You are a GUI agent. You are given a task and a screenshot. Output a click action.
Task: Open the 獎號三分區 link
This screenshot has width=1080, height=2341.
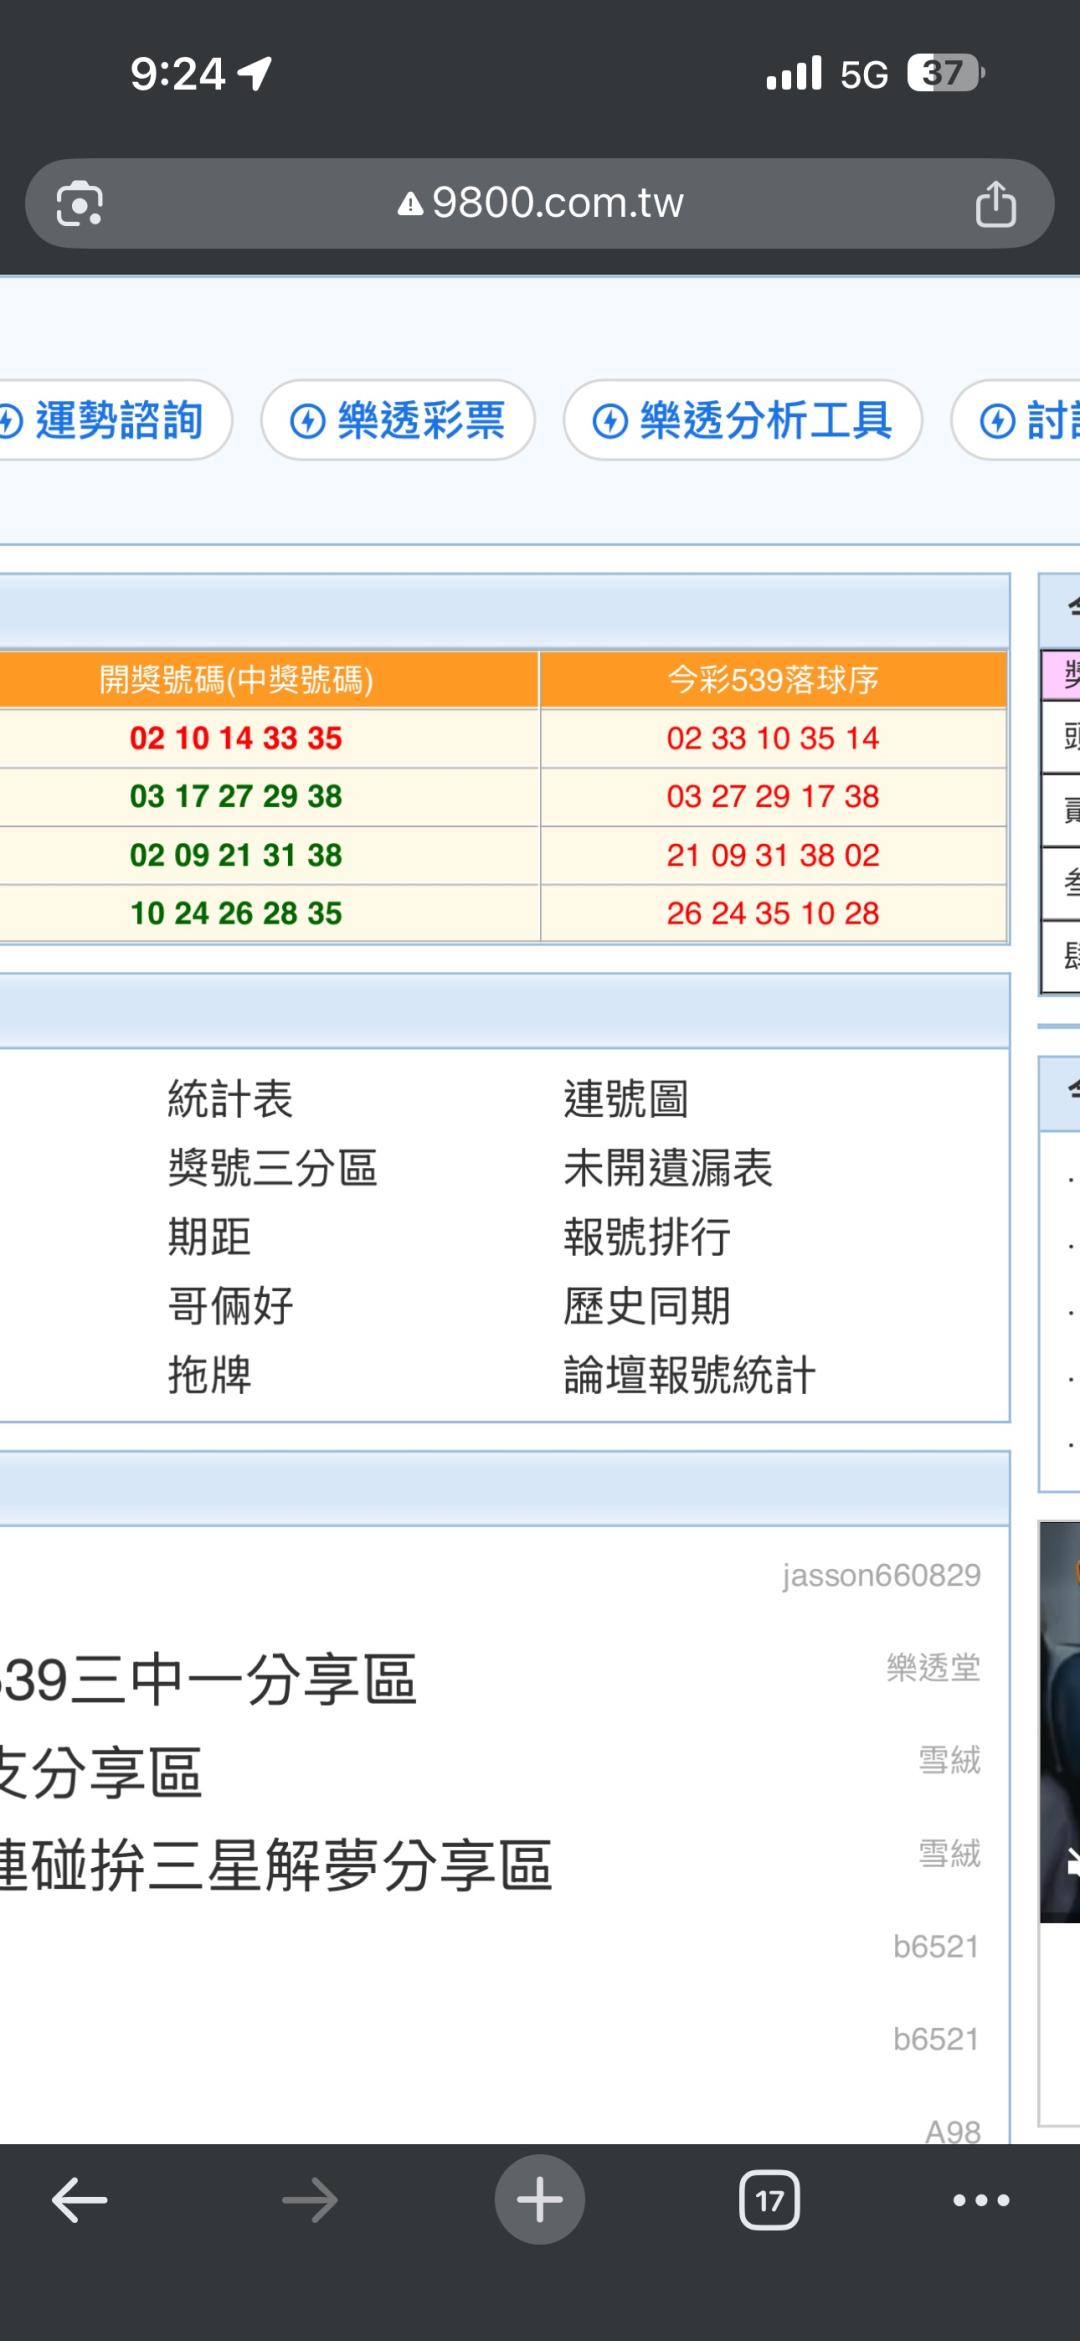[272, 1168]
